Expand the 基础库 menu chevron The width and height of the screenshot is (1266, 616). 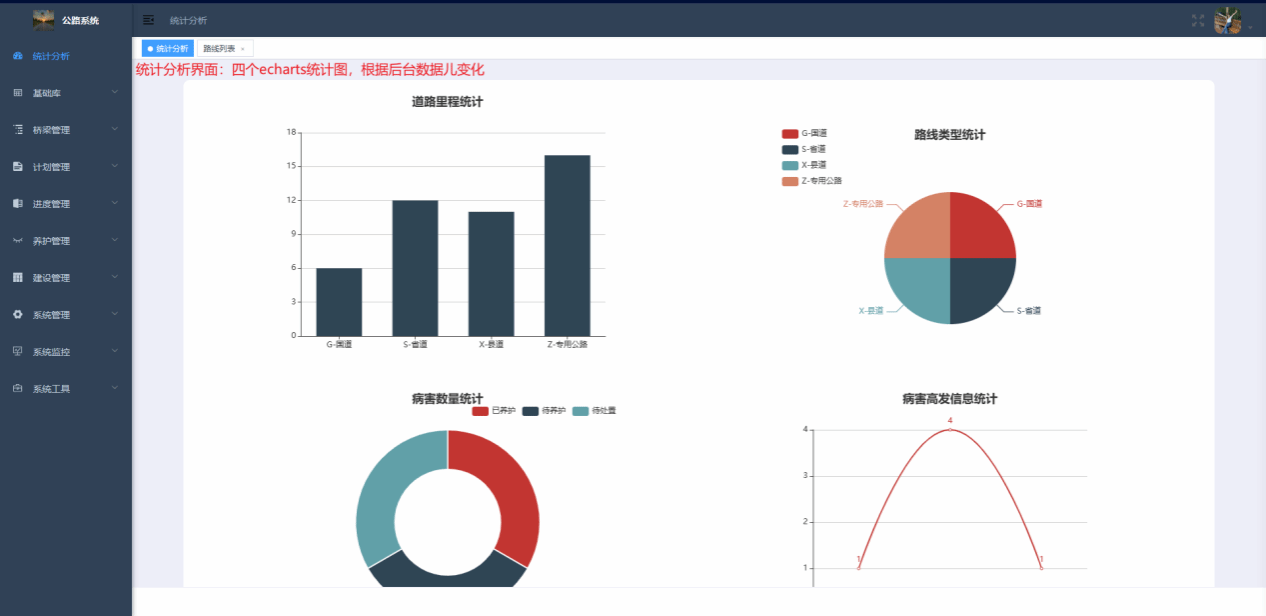pyautogui.click(x=115, y=93)
